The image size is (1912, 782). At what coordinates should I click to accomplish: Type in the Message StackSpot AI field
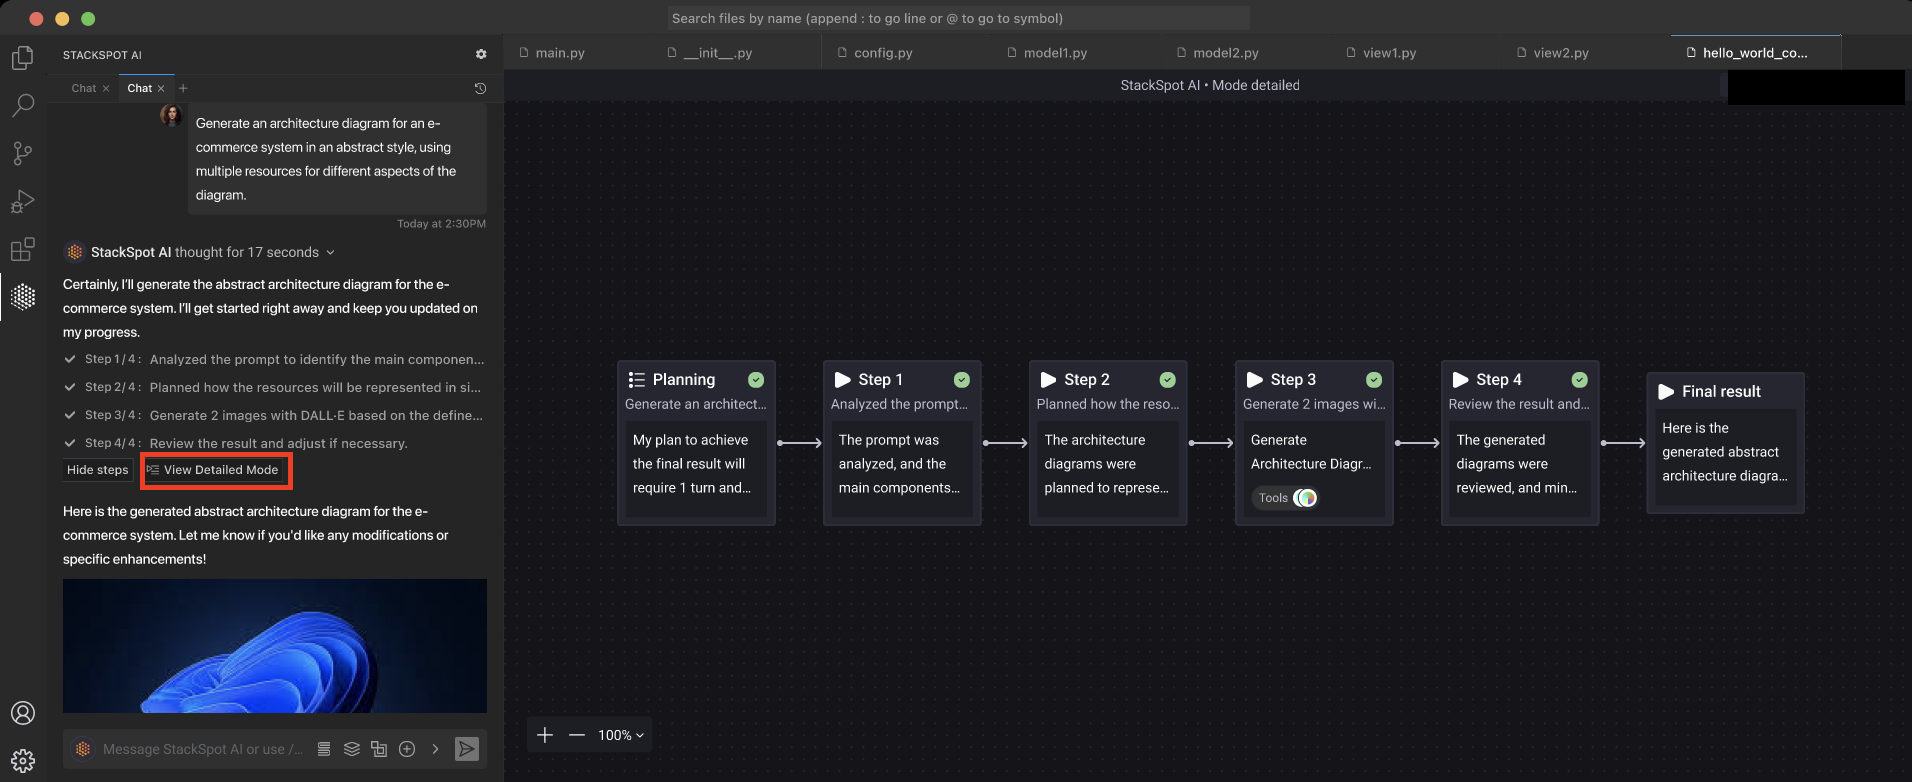point(202,749)
